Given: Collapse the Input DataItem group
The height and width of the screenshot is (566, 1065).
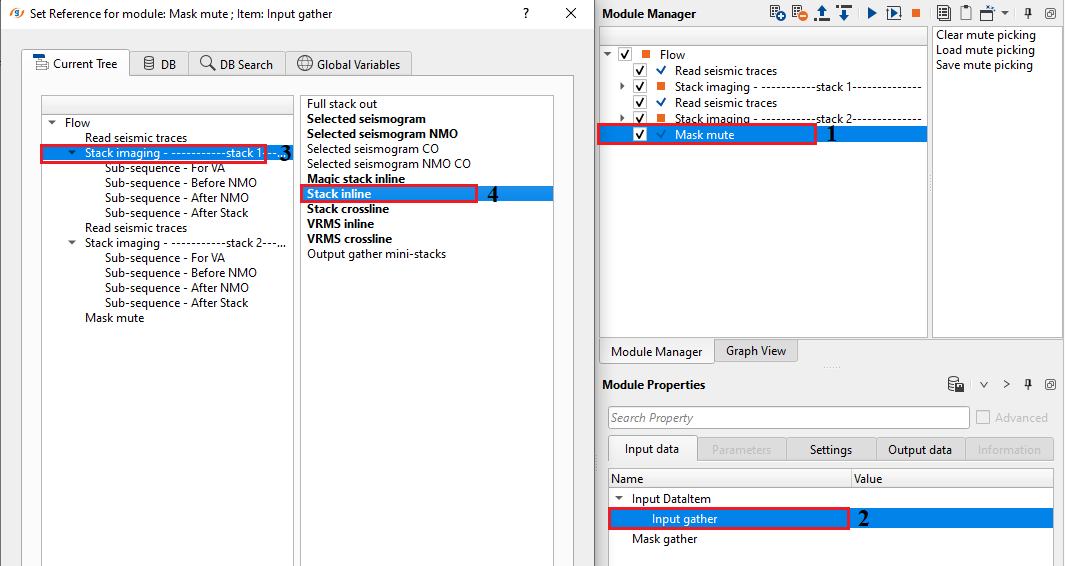Looking at the screenshot, I should (619, 499).
